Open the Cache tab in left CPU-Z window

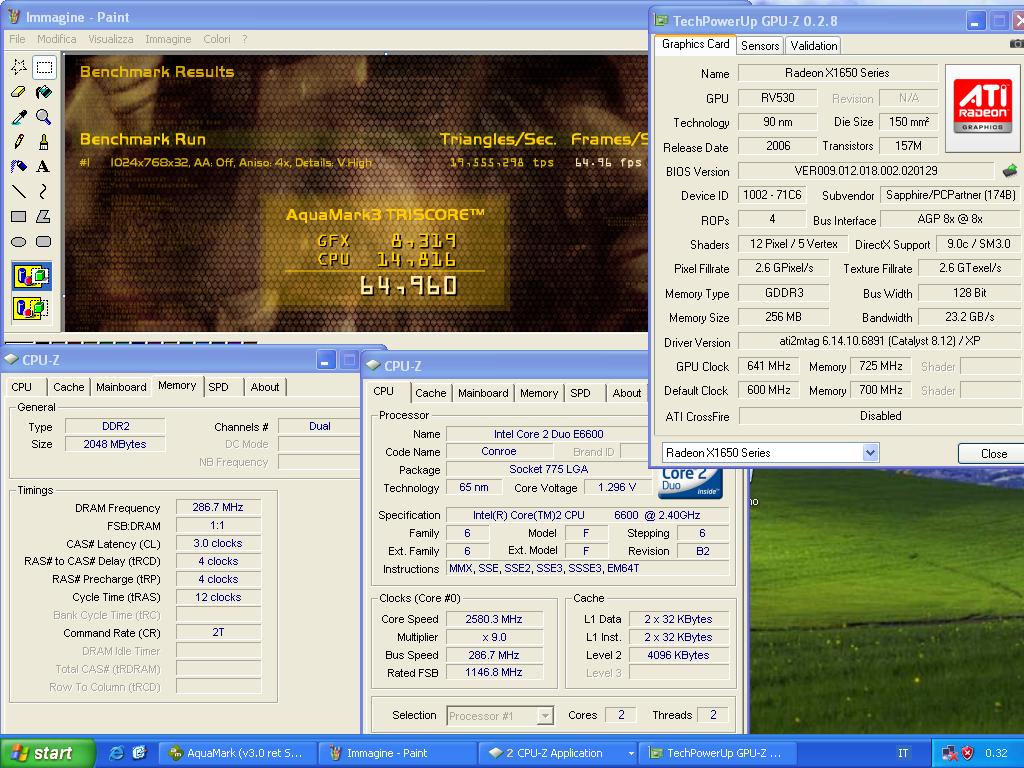(x=69, y=387)
